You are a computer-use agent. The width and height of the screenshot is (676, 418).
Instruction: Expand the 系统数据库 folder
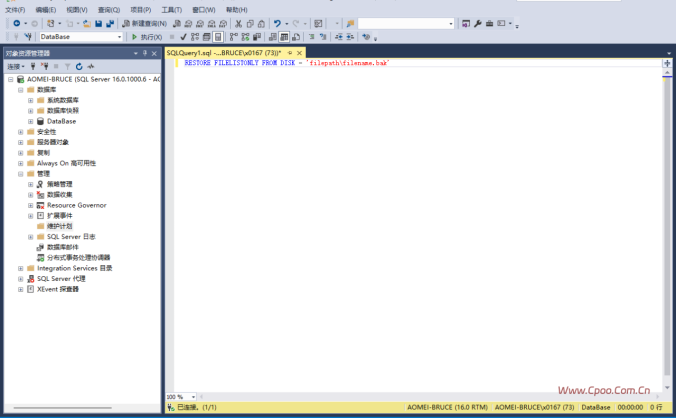pos(30,100)
